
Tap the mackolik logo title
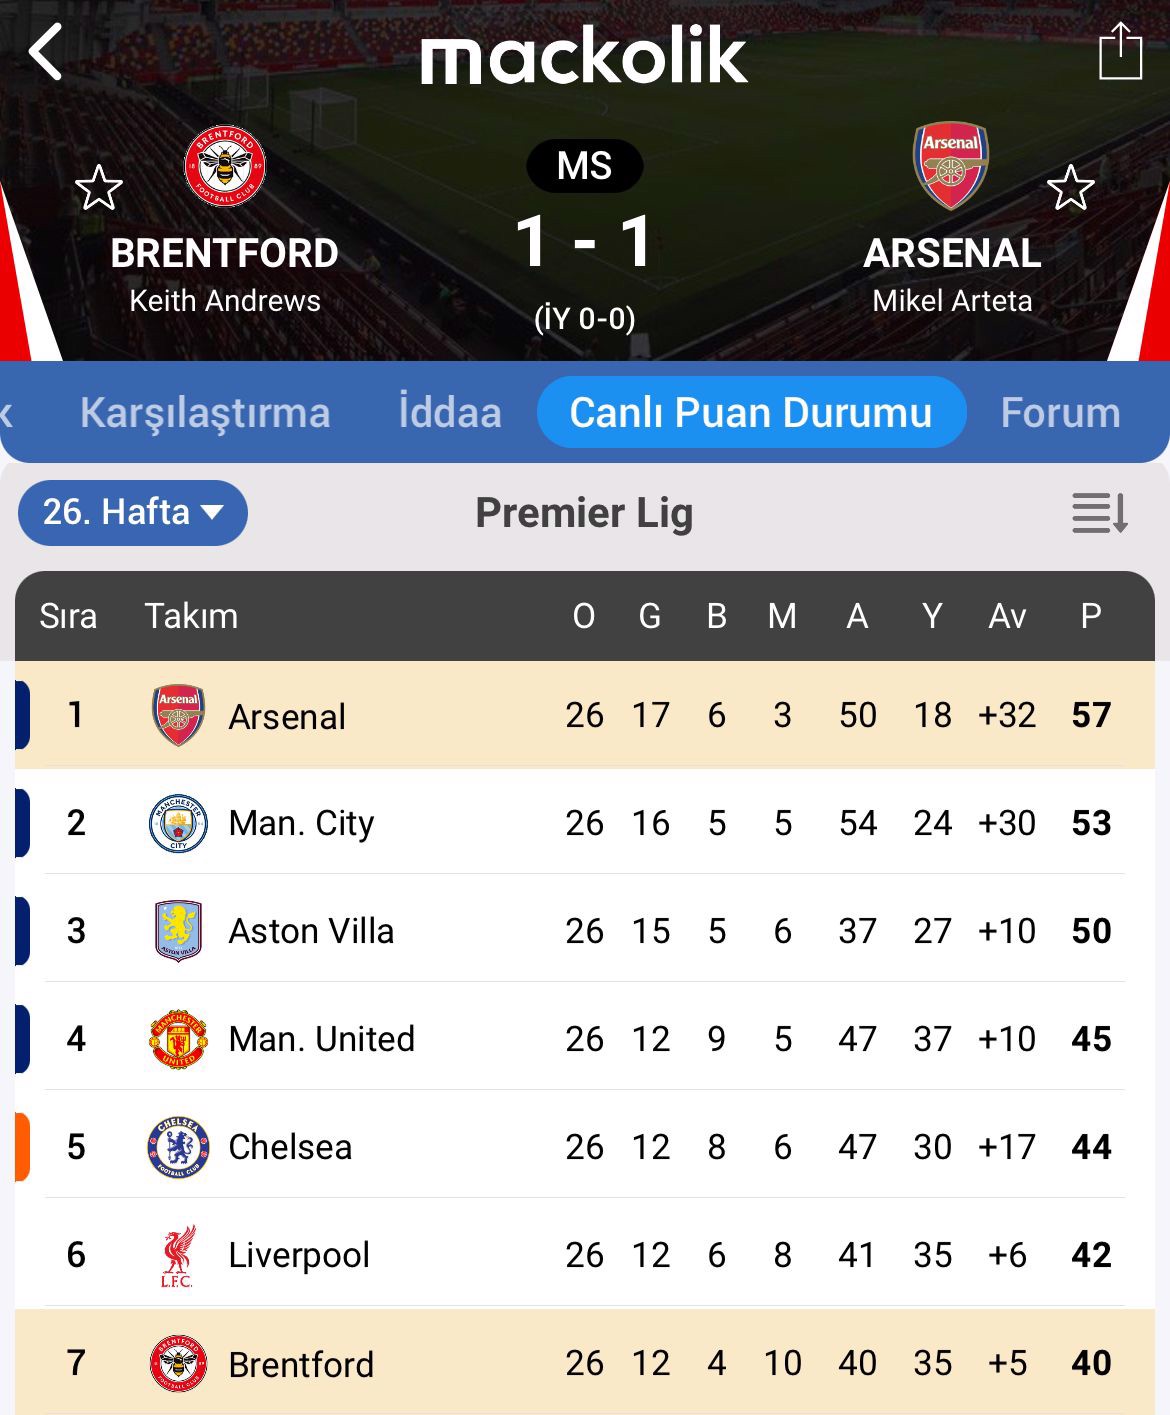584,56
